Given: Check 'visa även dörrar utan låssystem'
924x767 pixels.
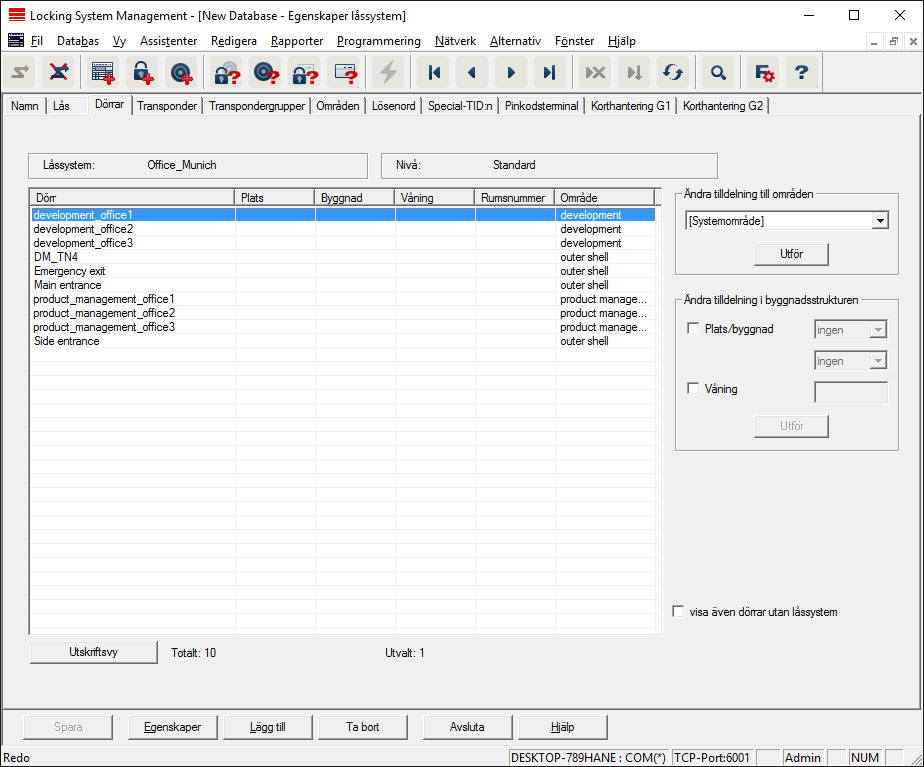Looking at the screenshot, I should click(679, 611).
